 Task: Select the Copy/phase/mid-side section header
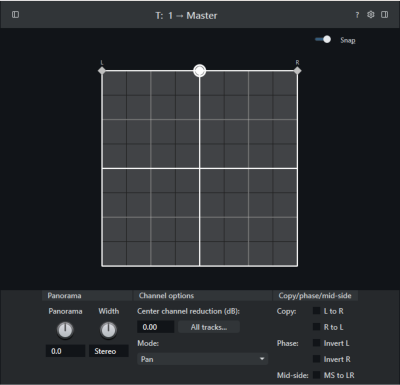tap(315, 296)
